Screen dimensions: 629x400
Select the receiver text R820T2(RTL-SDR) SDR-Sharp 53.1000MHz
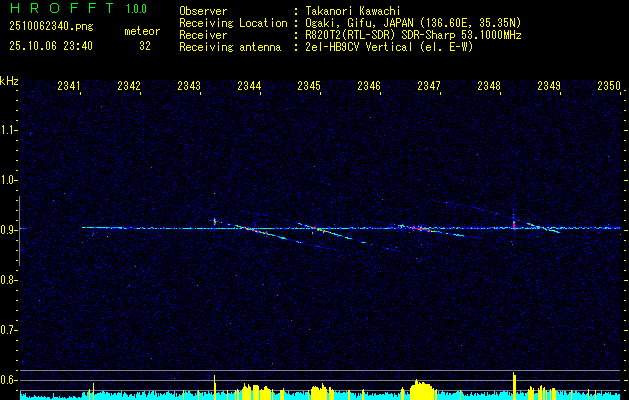point(414,35)
